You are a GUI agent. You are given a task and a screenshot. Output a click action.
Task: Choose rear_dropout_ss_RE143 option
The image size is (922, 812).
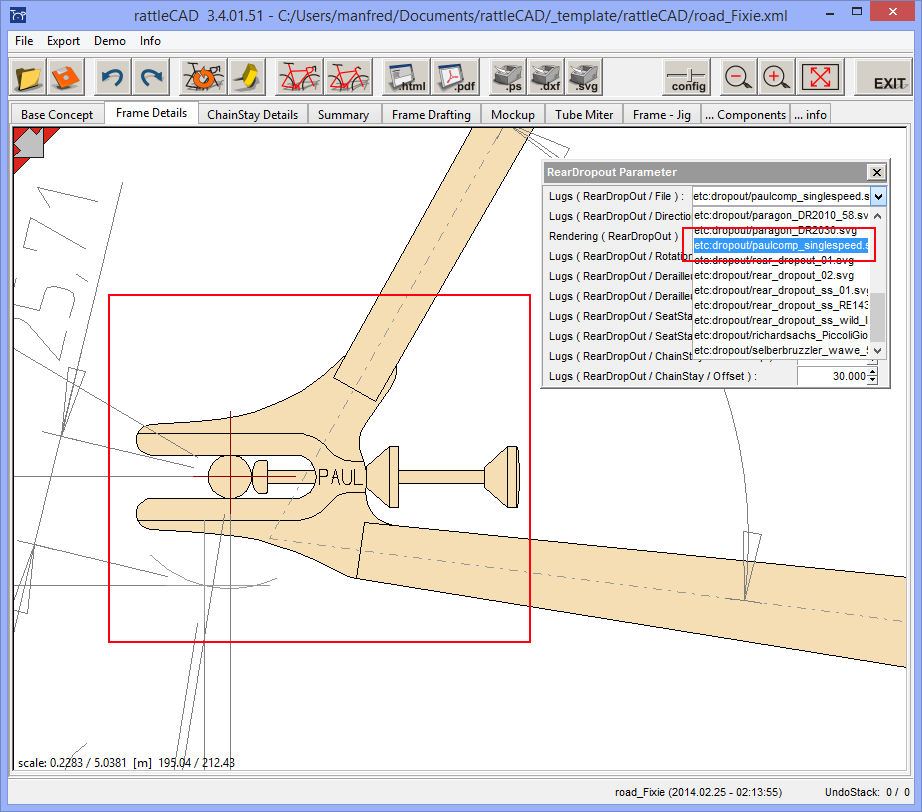point(781,305)
